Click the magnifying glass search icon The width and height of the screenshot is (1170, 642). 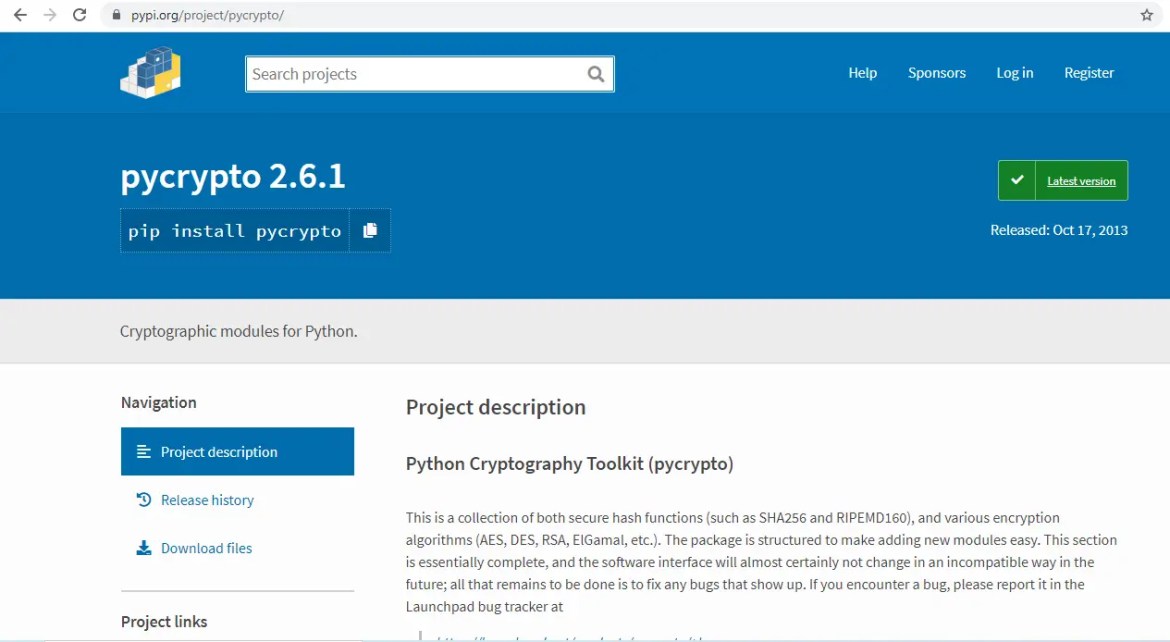(x=595, y=74)
